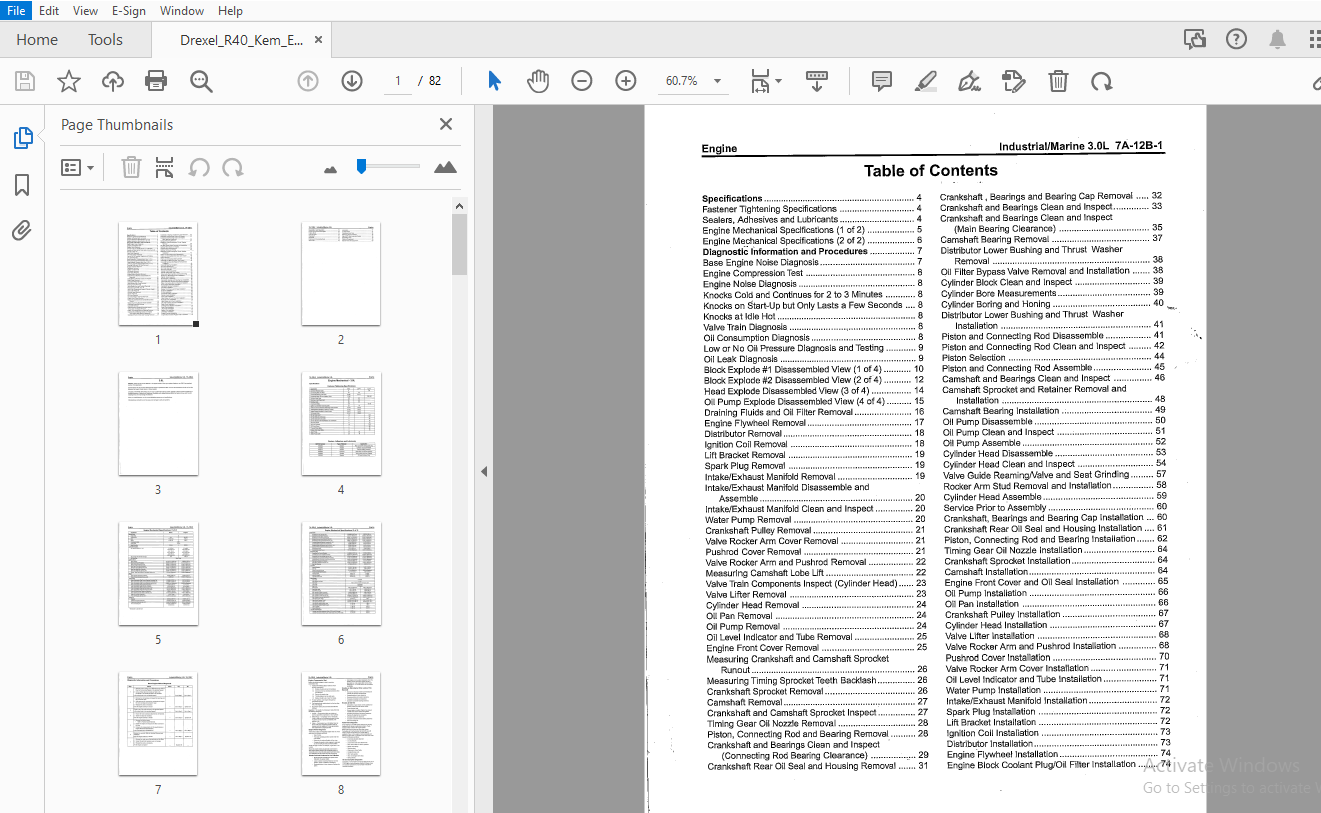This screenshot has width=1321, height=813.
Task: Delete page with toolbar trash icon
Action: click(x=1058, y=81)
